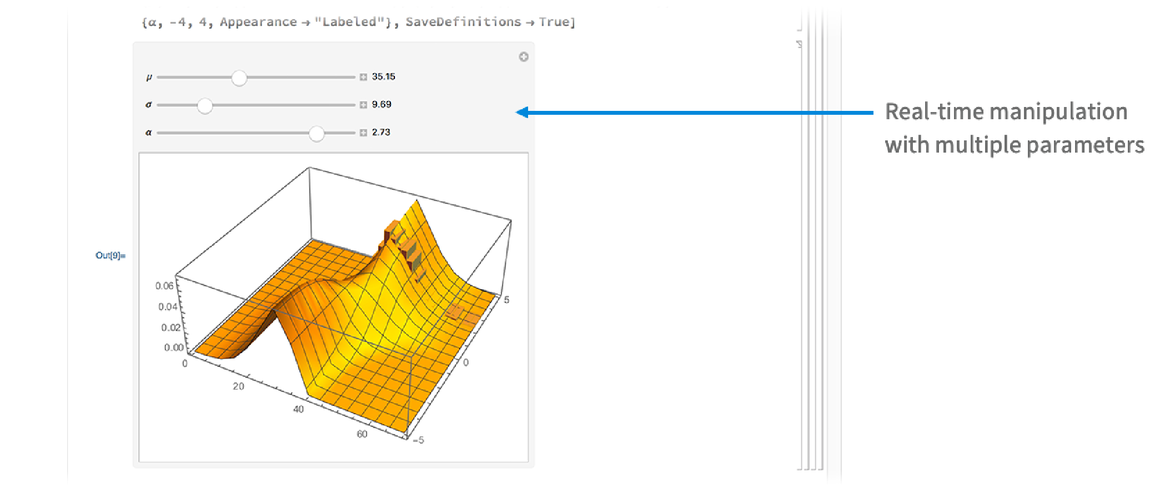
Task: Click the α value 2.73
Action: point(381,133)
